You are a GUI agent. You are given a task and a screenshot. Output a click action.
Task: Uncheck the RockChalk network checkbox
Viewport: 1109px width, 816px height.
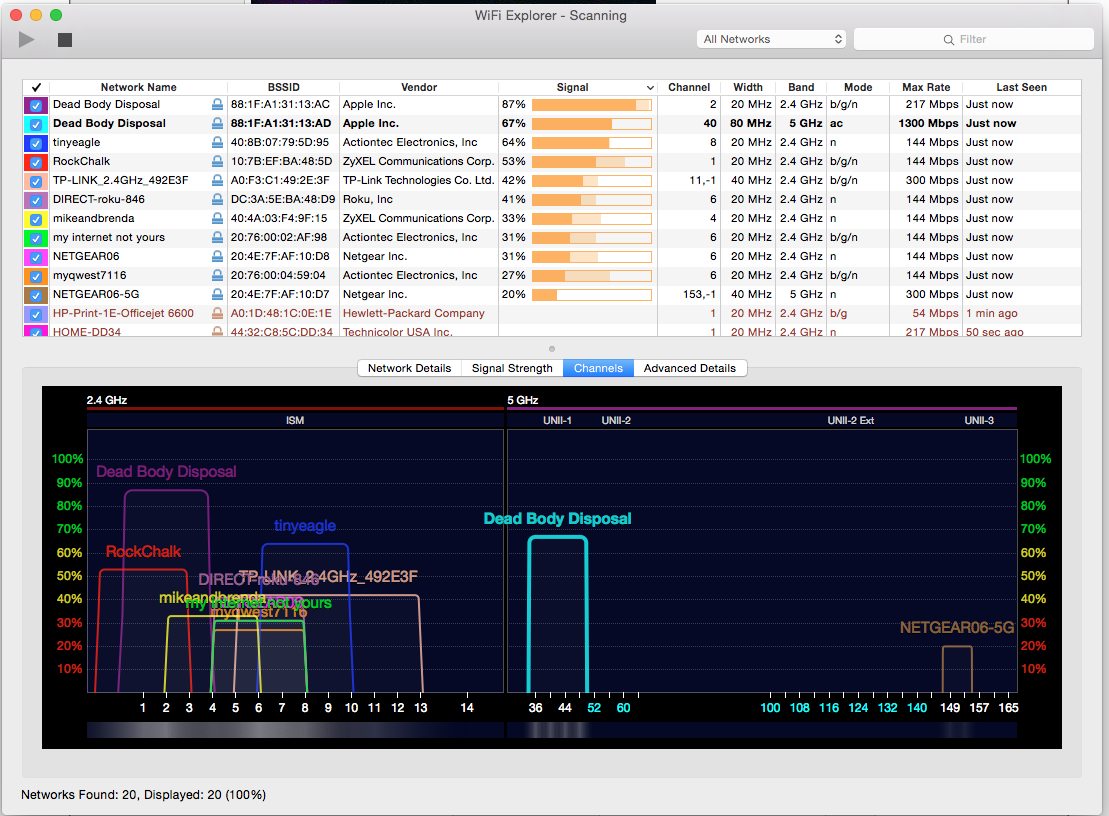click(x=36, y=162)
